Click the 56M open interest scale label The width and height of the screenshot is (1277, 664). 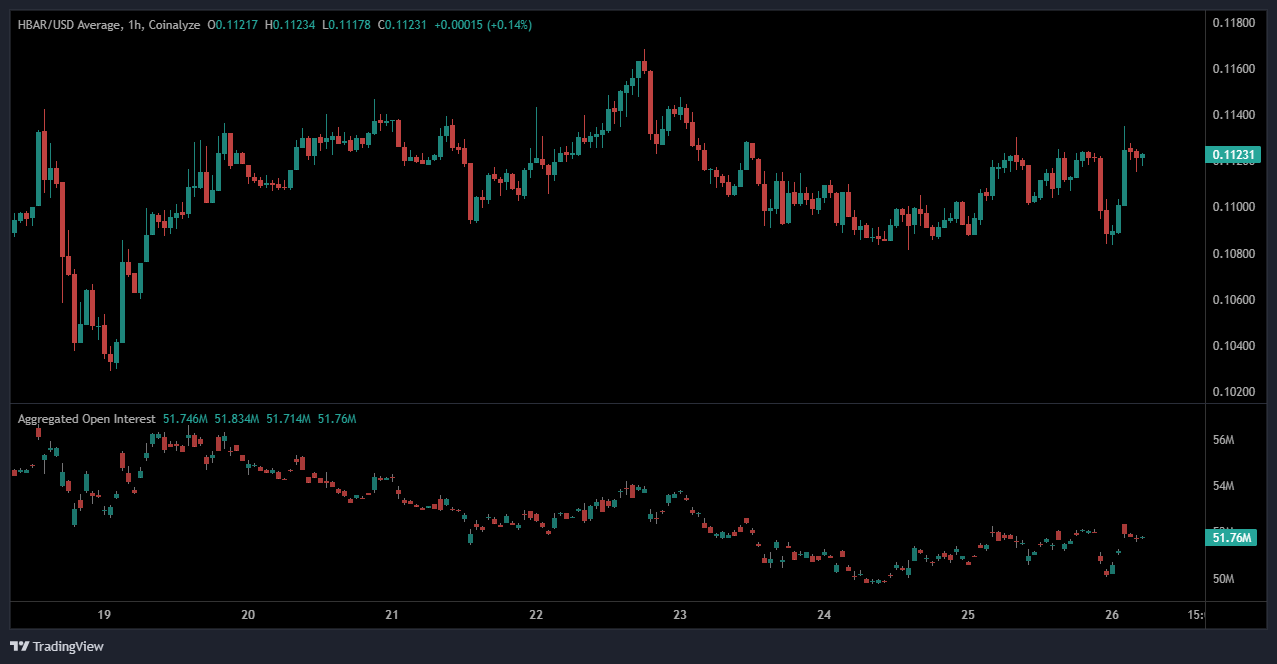(x=1224, y=440)
